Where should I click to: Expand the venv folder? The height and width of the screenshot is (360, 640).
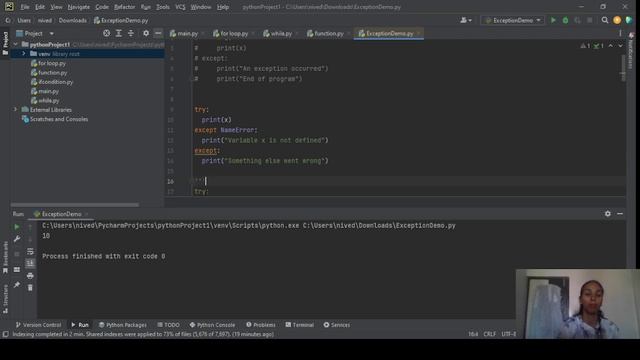click(x=23, y=53)
